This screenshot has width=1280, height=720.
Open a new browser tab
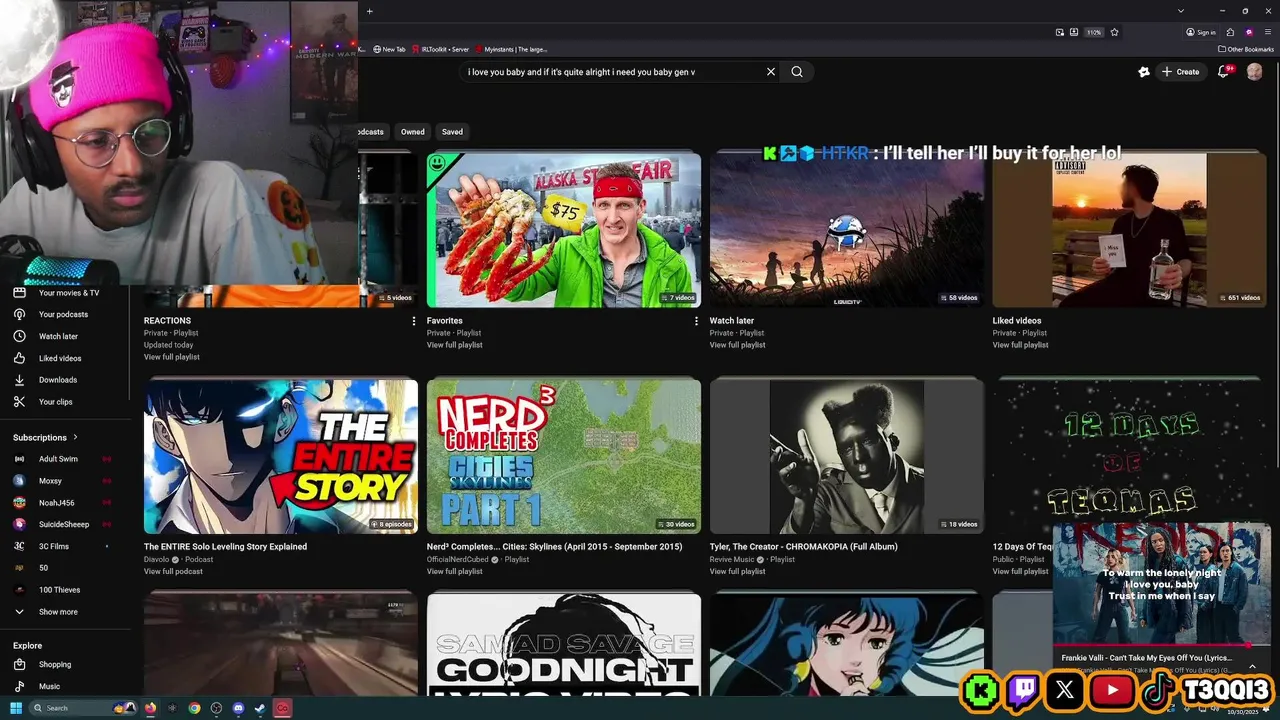tap(369, 11)
